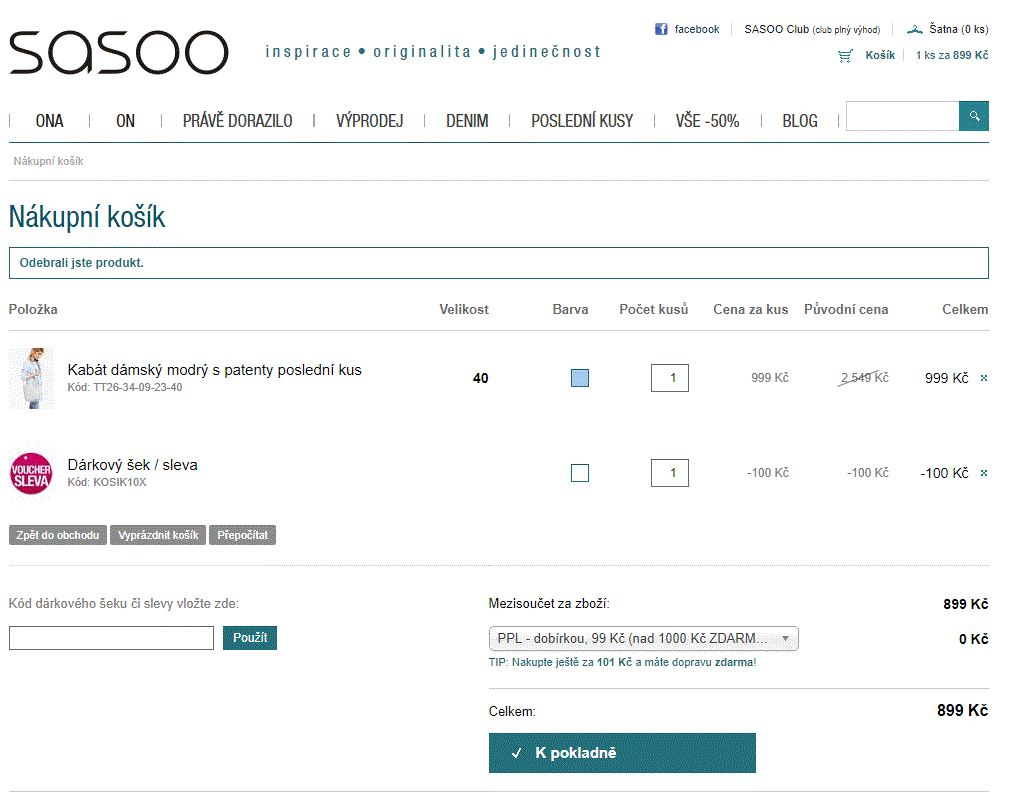The height and width of the screenshot is (792, 1015).
Task: Click the size value 40
Action: [x=480, y=379]
